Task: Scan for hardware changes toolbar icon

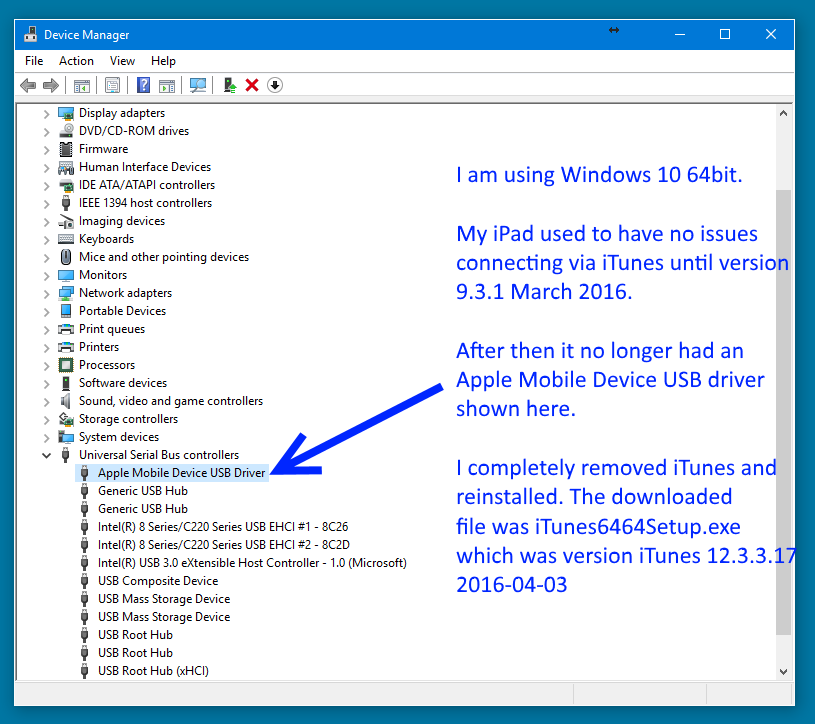Action: tap(198, 85)
